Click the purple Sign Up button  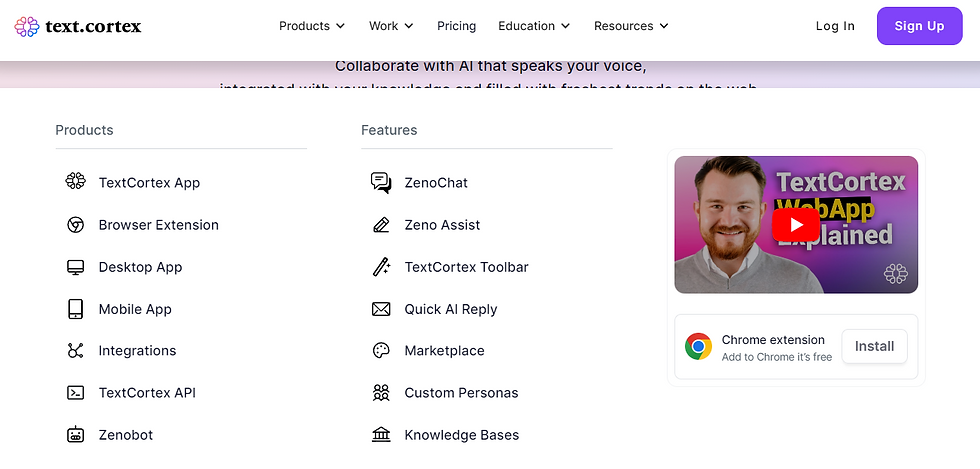[x=919, y=26]
